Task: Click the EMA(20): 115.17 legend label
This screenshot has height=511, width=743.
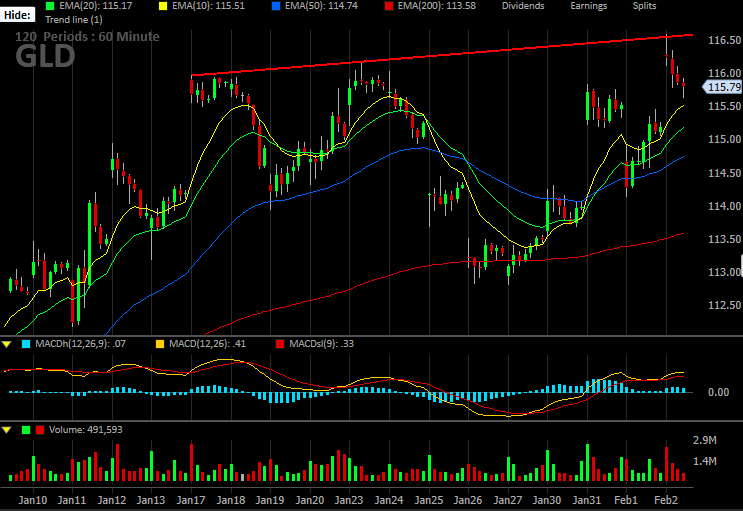Action: 96,6
